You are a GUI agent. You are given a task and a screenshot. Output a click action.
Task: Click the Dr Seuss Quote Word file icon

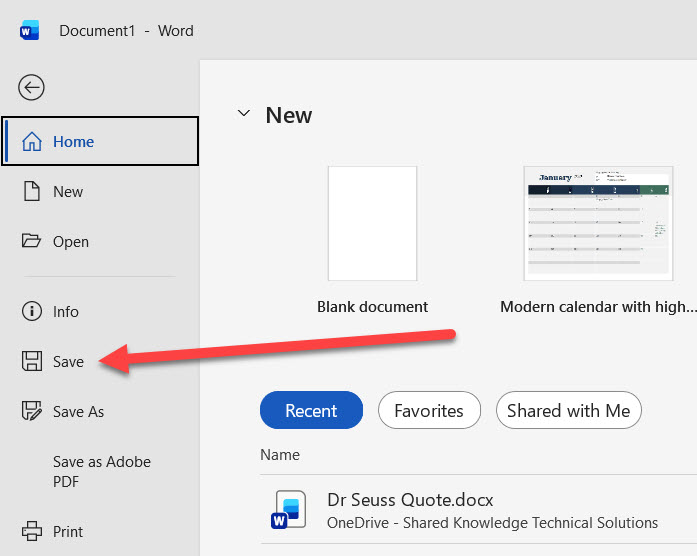tap(288, 510)
